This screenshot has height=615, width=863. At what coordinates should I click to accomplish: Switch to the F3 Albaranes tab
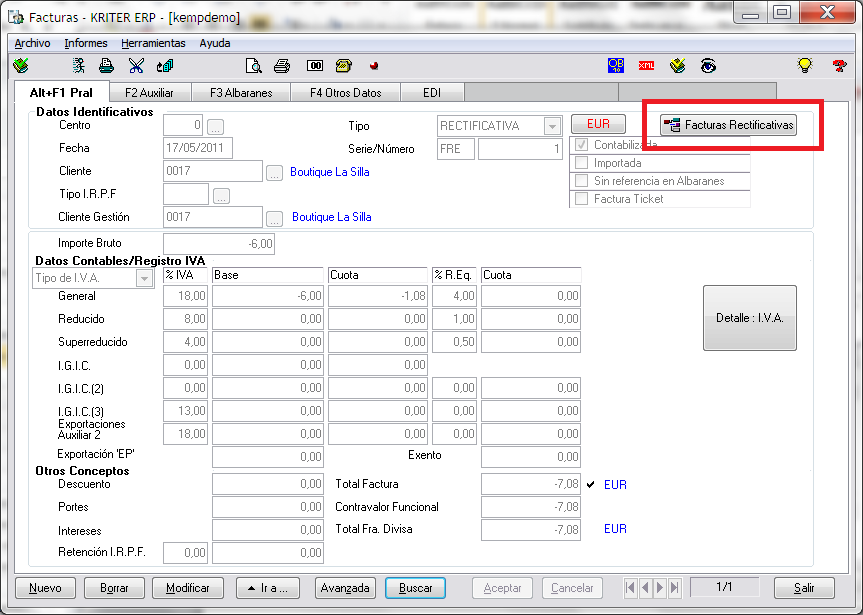(241, 92)
